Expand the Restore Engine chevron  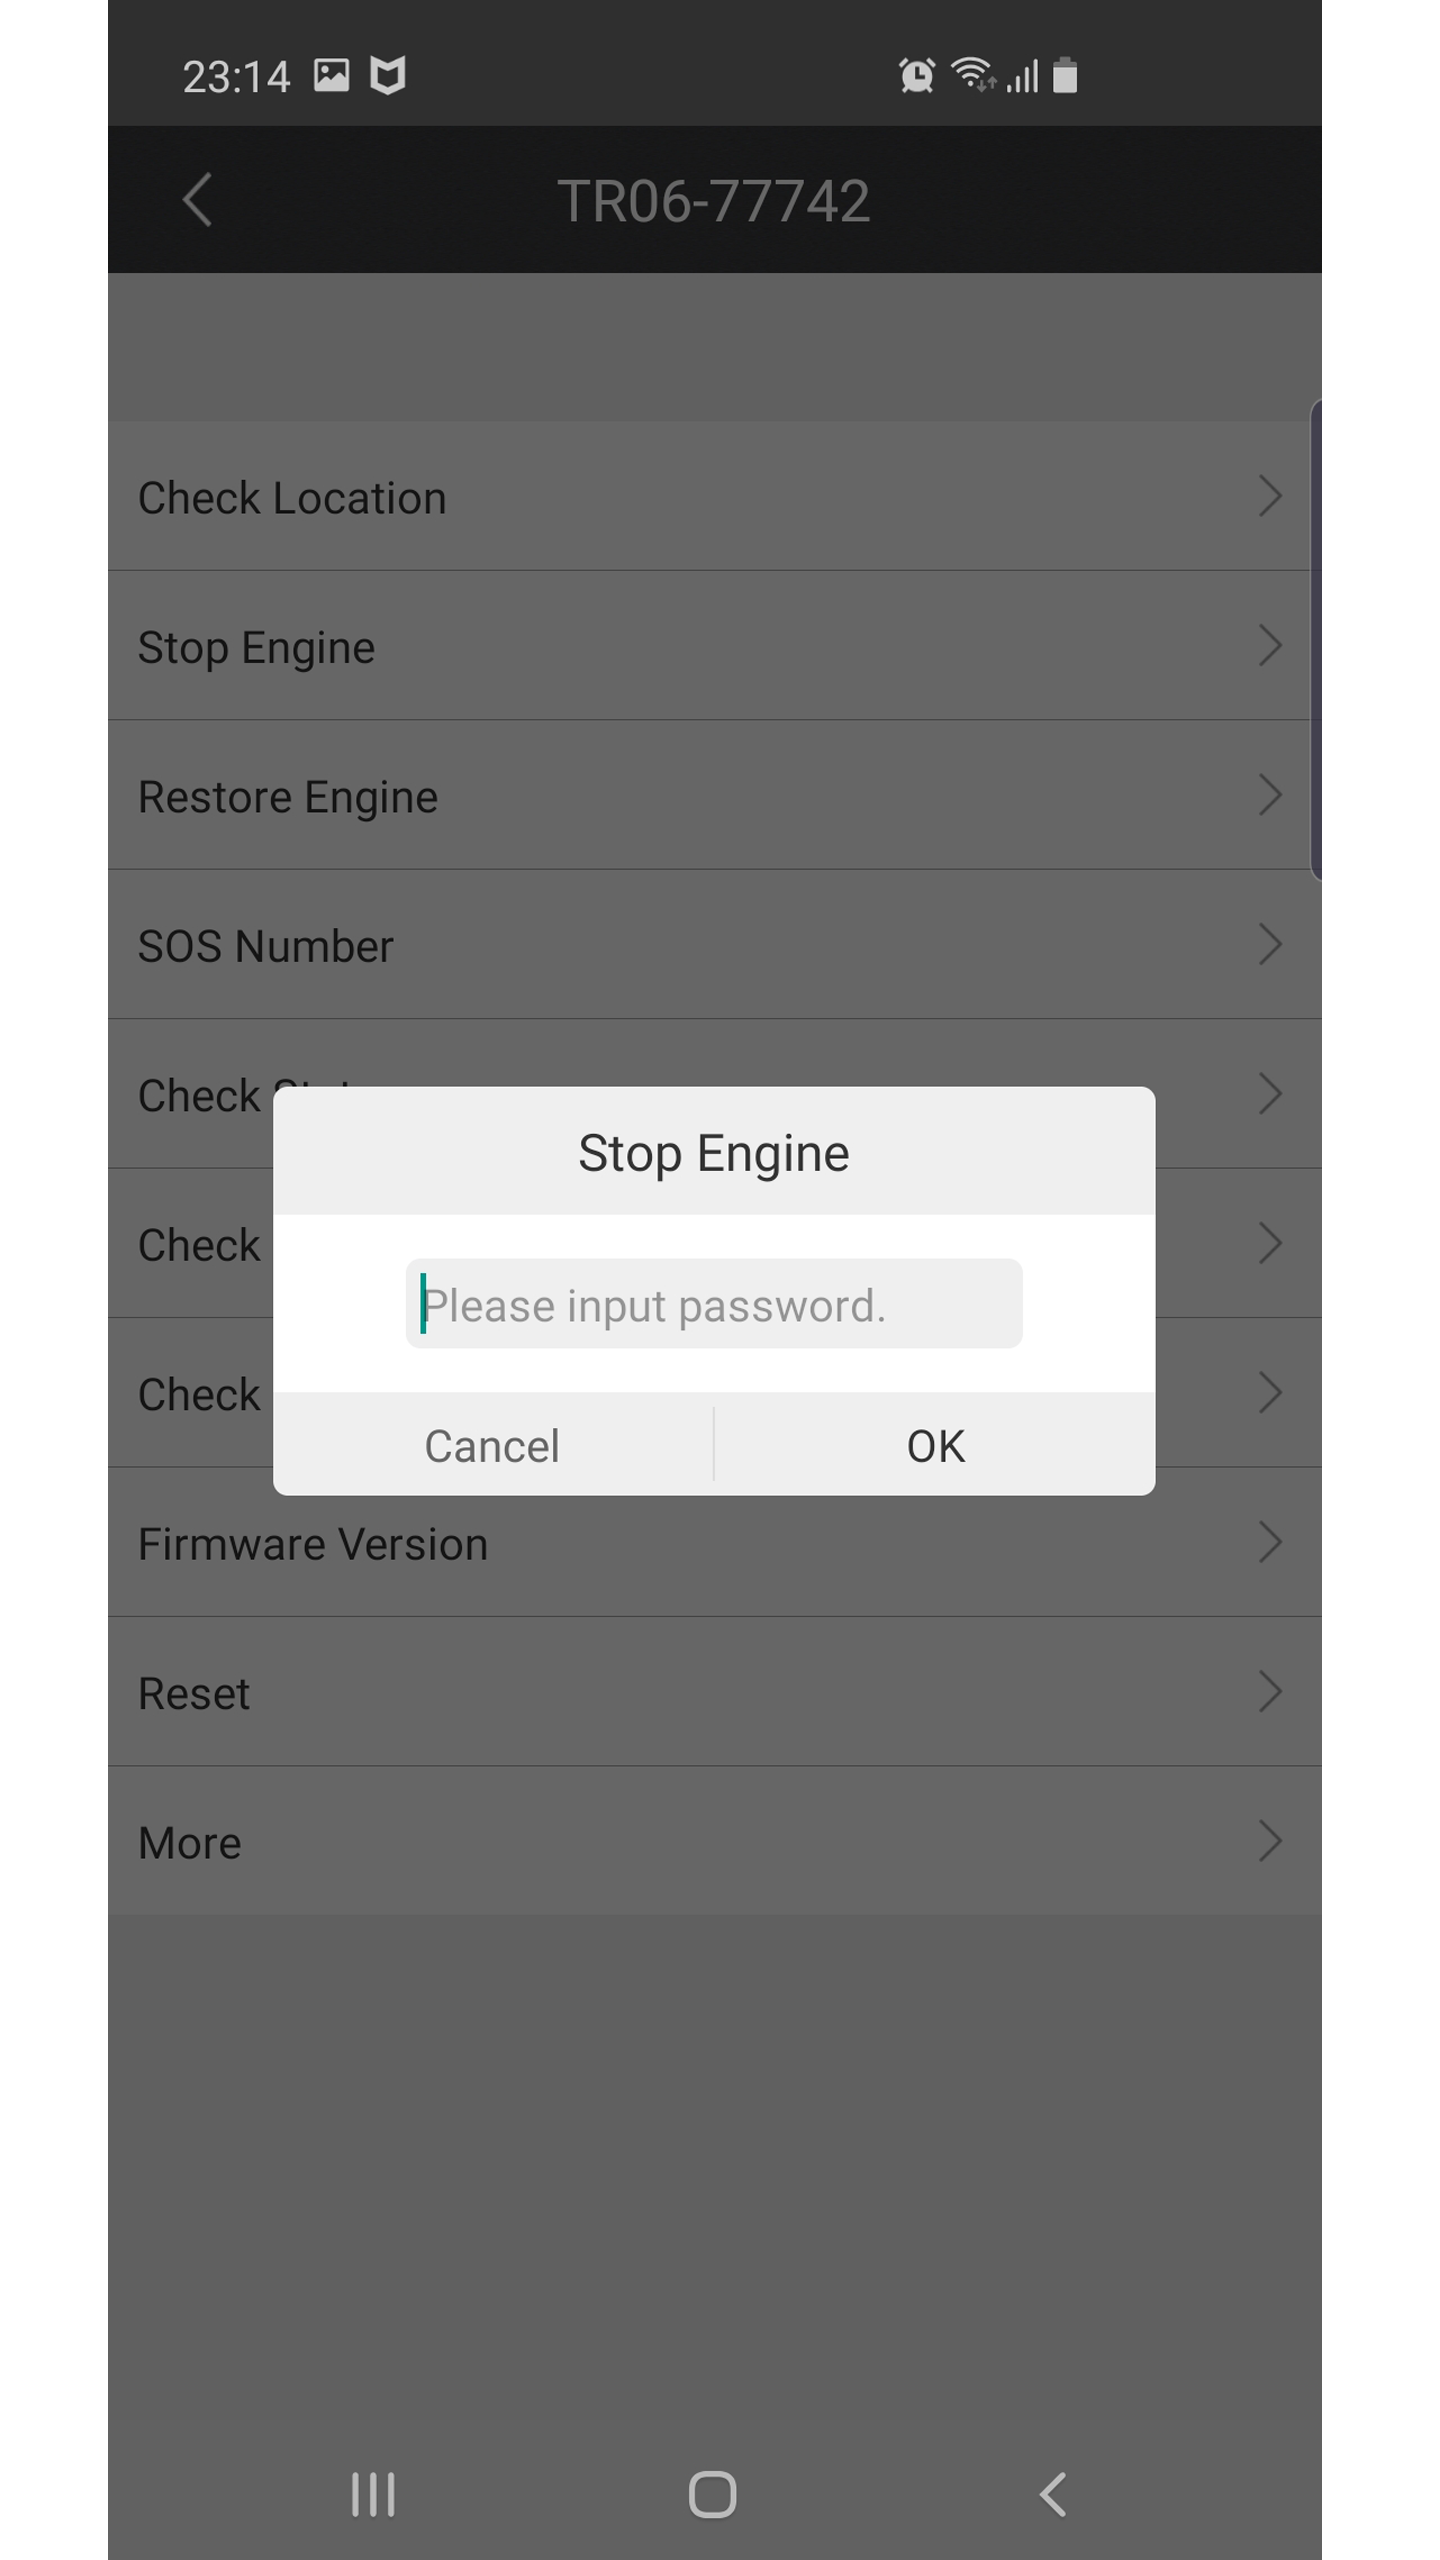click(1270, 795)
